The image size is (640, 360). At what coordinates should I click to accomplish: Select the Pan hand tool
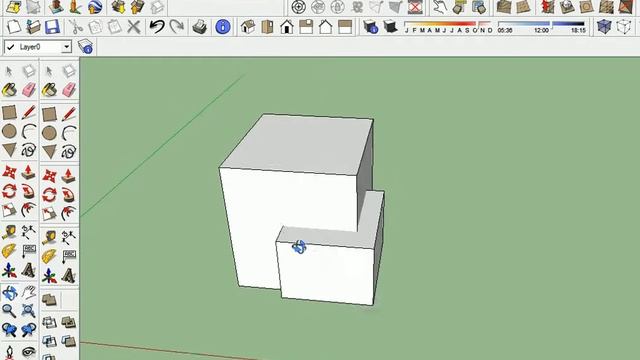pos(29,292)
